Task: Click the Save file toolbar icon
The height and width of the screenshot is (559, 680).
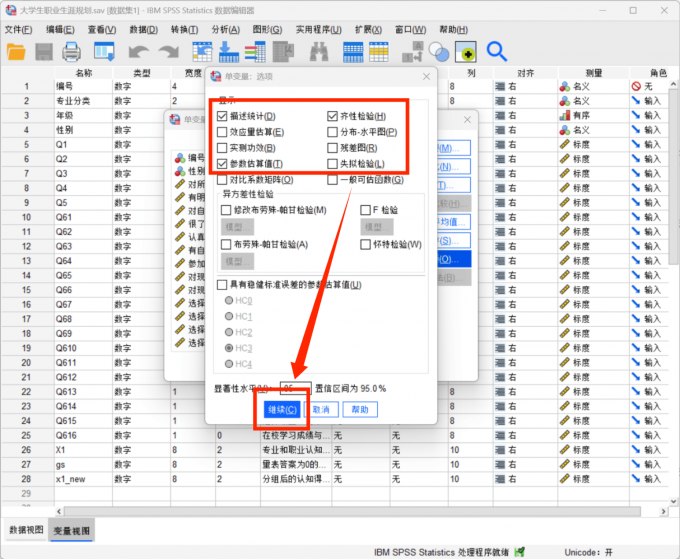Action: (x=45, y=51)
